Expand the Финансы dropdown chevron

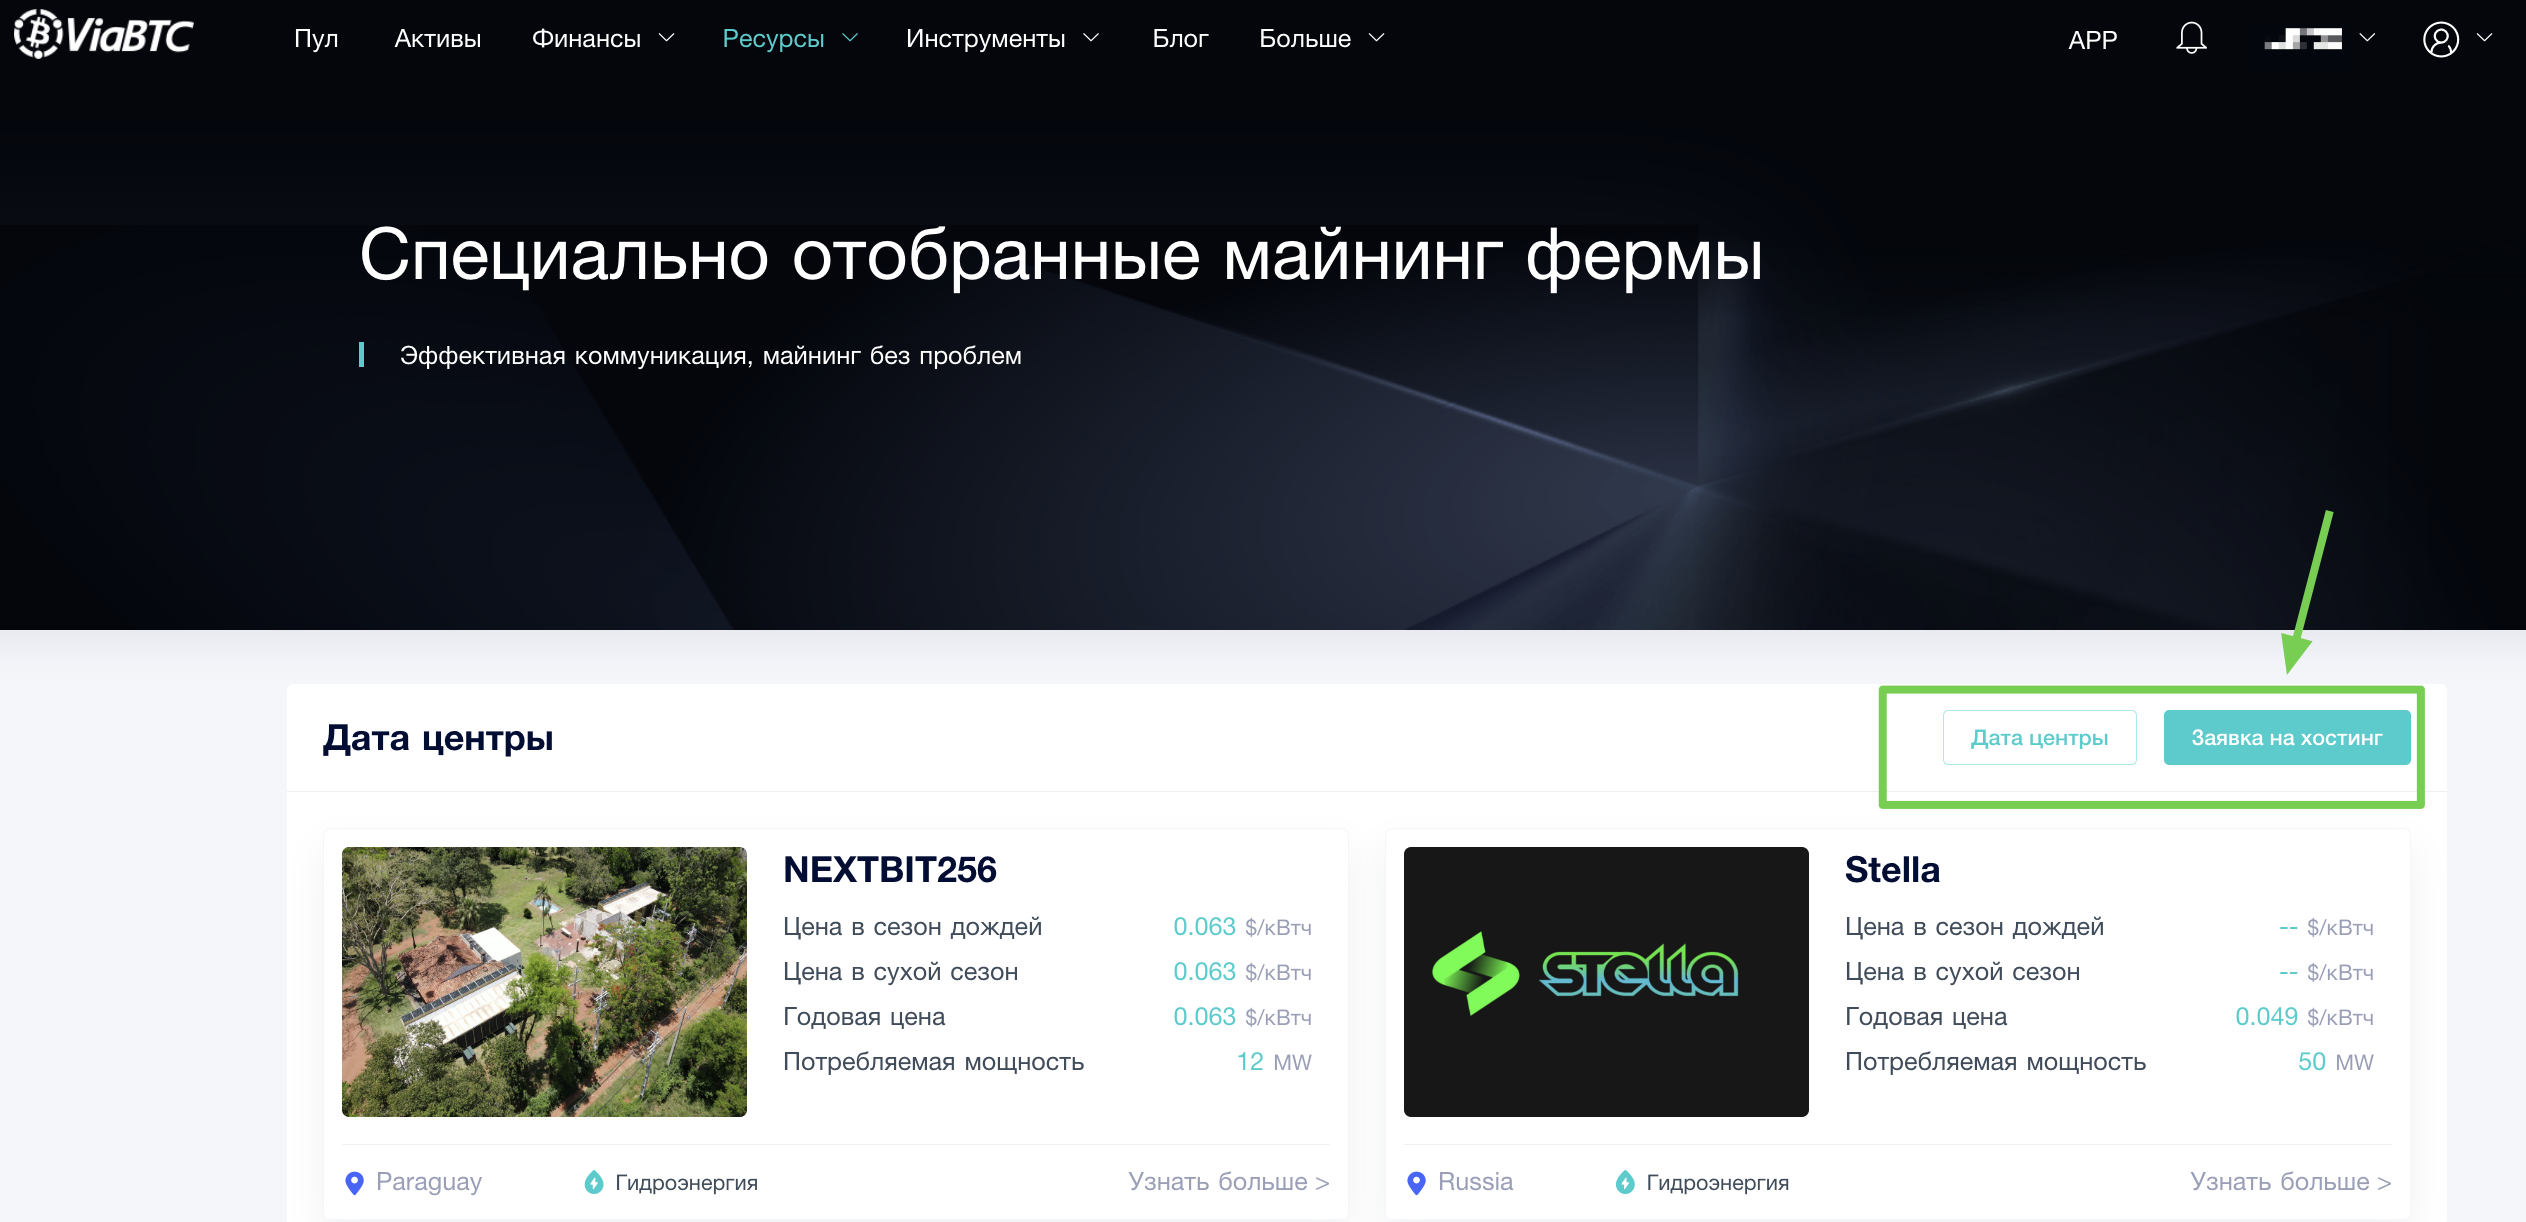(667, 38)
